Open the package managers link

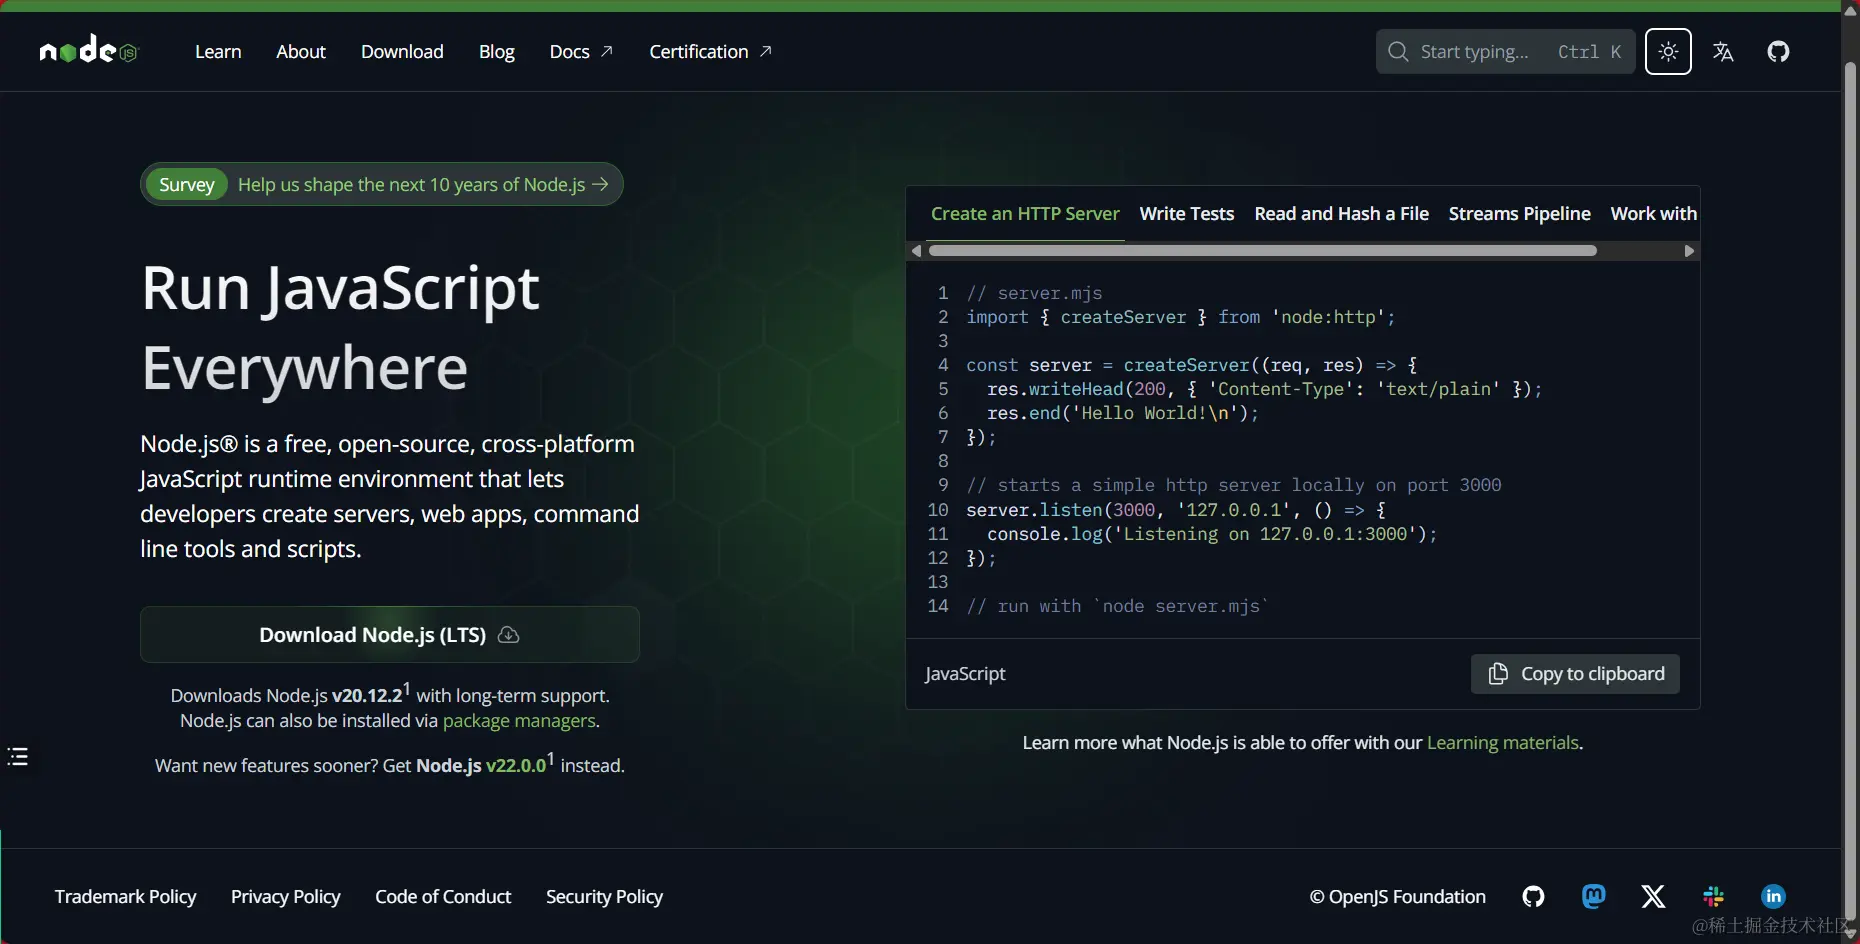[x=519, y=721]
